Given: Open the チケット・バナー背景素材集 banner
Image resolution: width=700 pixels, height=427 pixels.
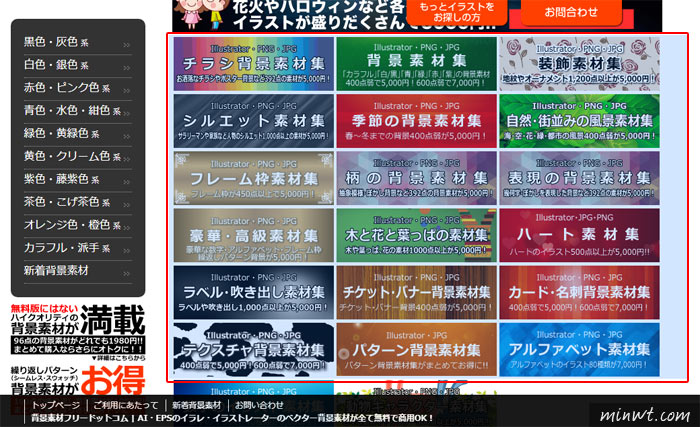Looking at the screenshot, I should (417, 293).
